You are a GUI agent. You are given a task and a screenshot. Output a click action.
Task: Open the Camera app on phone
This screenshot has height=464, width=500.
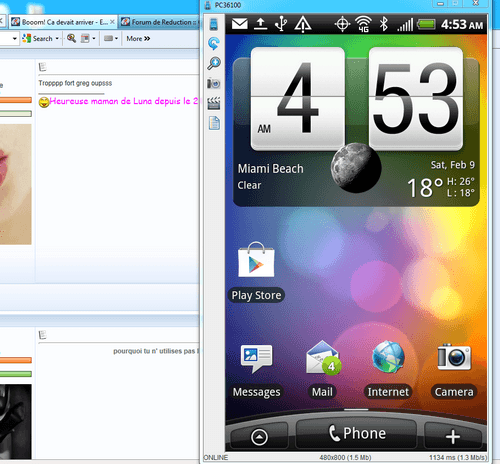click(x=454, y=370)
